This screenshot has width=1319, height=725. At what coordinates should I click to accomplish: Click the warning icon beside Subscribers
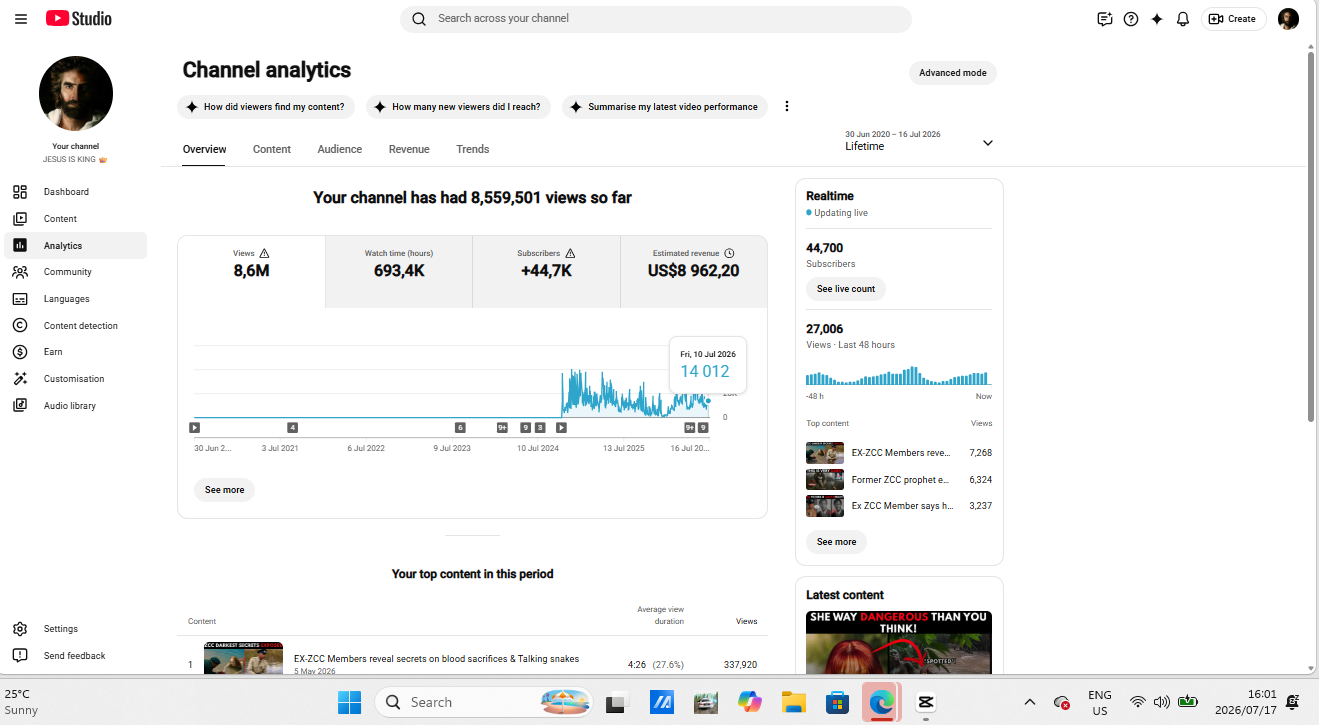tap(570, 254)
